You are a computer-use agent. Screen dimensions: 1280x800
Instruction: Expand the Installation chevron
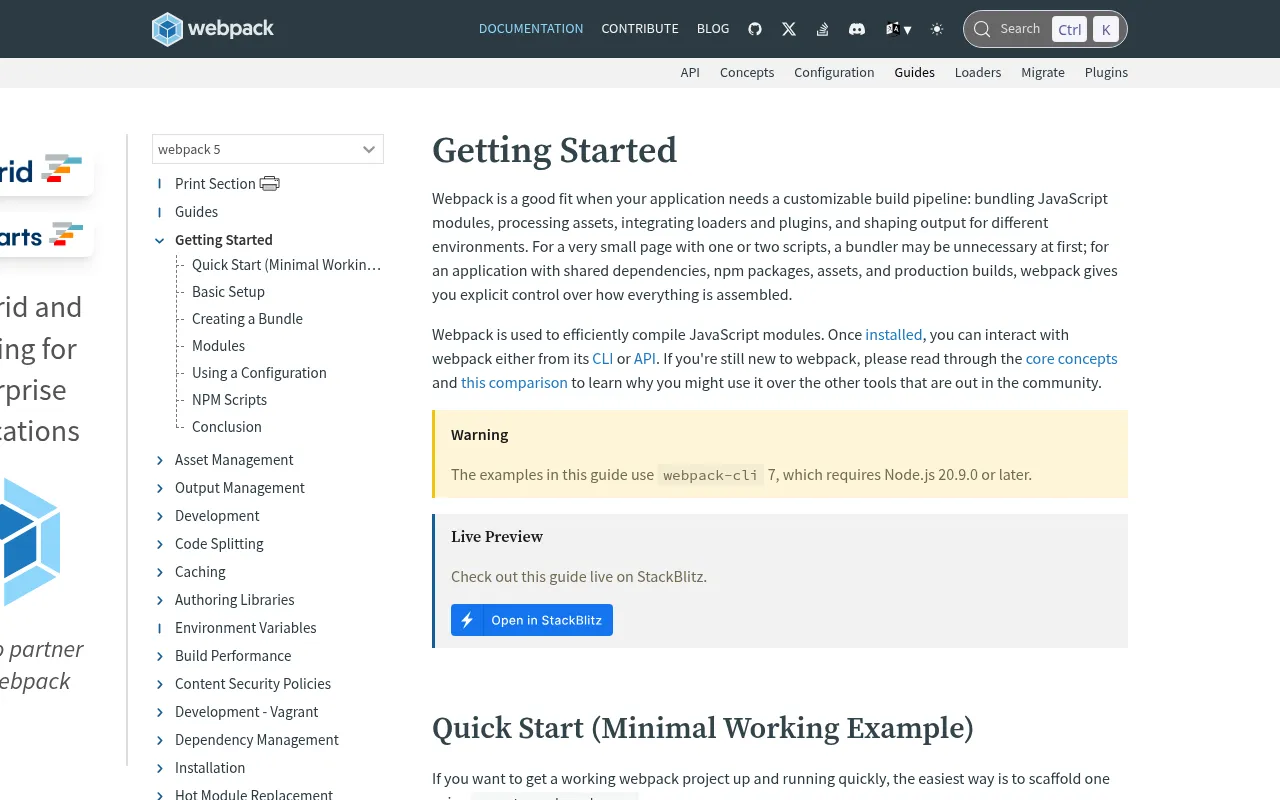pyautogui.click(x=160, y=768)
